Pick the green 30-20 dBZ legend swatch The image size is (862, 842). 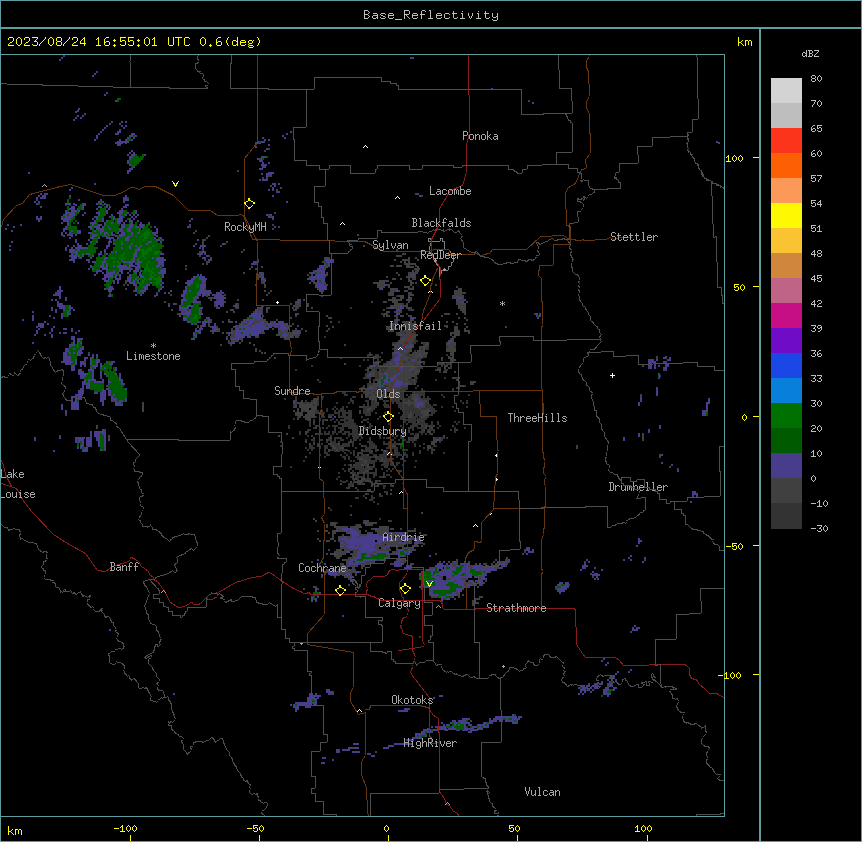786,416
